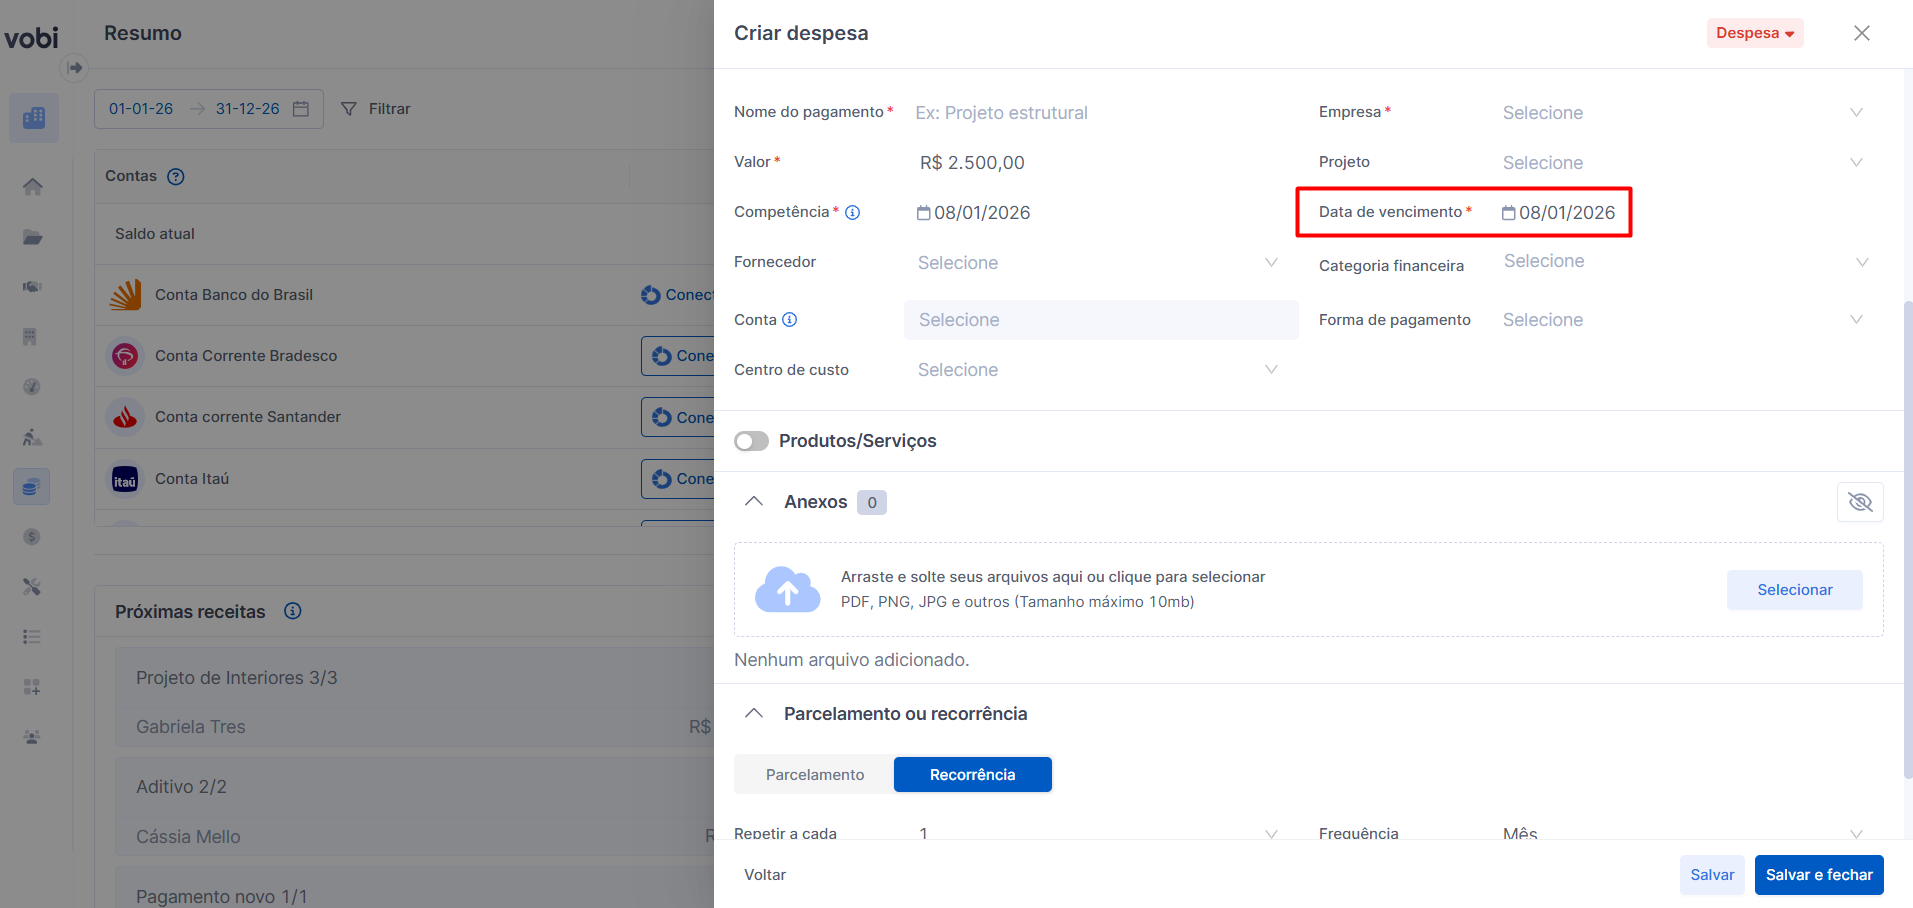Open the Categoria financeira dropdown
Viewport: 1913px width, 908px height.
click(x=1685, y=261)
